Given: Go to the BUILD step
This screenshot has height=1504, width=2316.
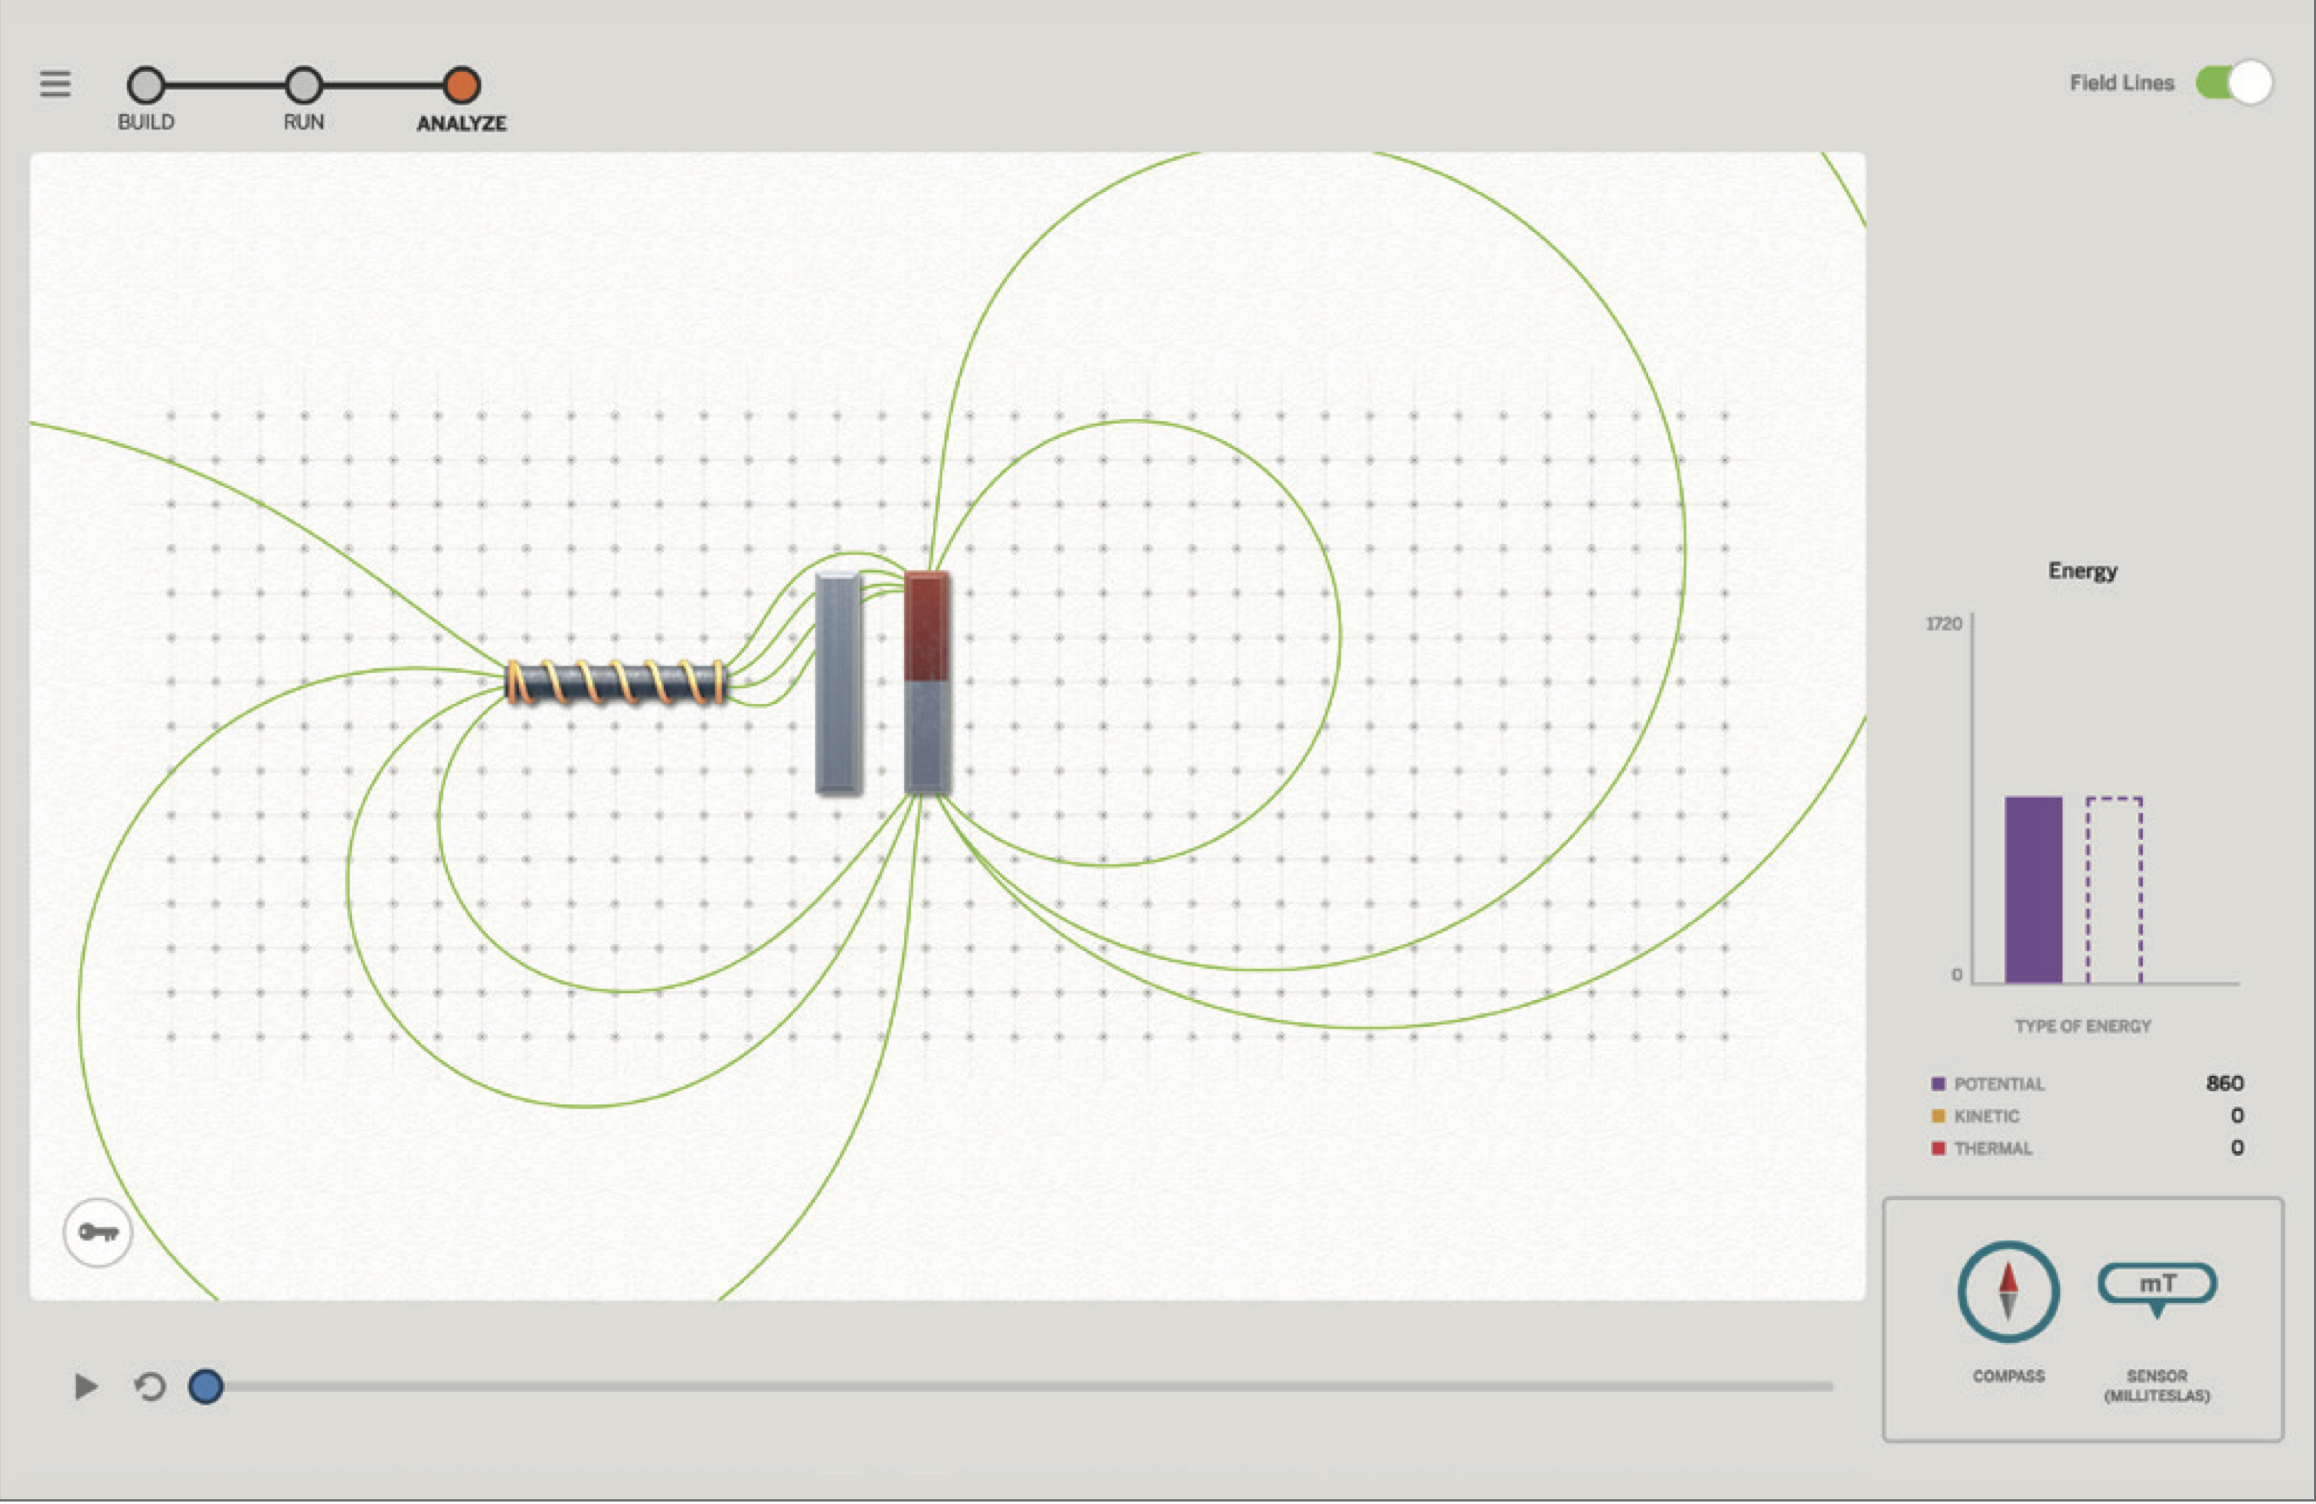Looking at the screenshot, I should [x=146, y=86].
